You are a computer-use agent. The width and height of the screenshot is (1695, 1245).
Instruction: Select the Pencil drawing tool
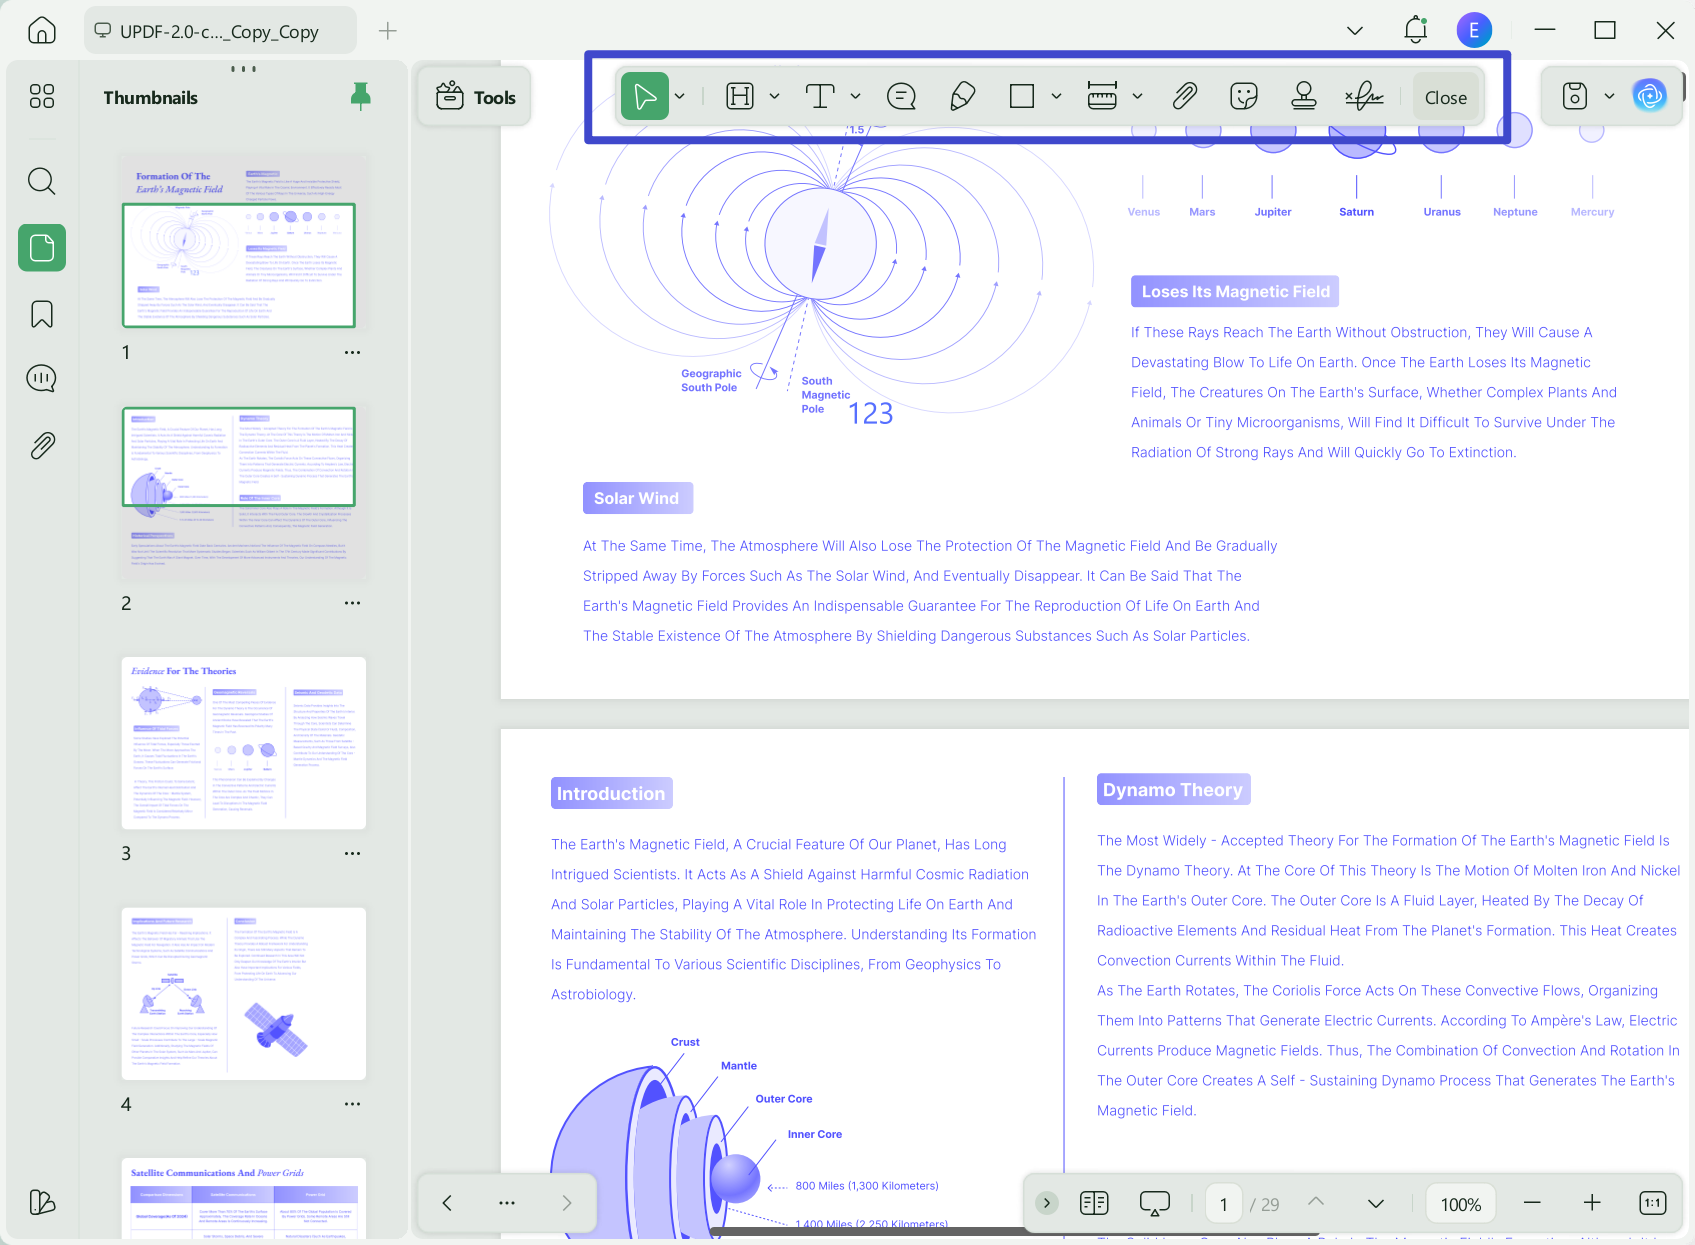[x=962, y=97]
